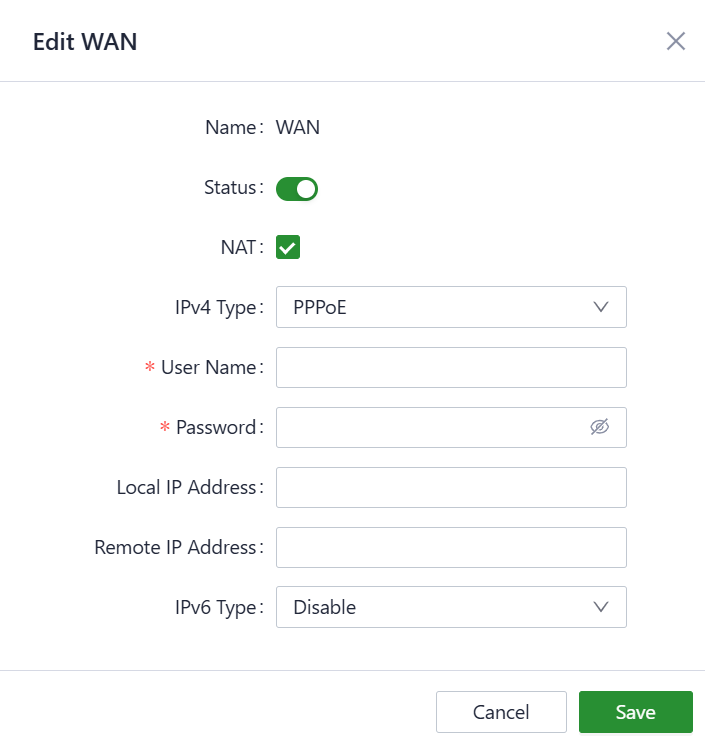Uncheck the NAT checkbox
The height and width of the screenshot is (750, 705).
click(288, 247)
